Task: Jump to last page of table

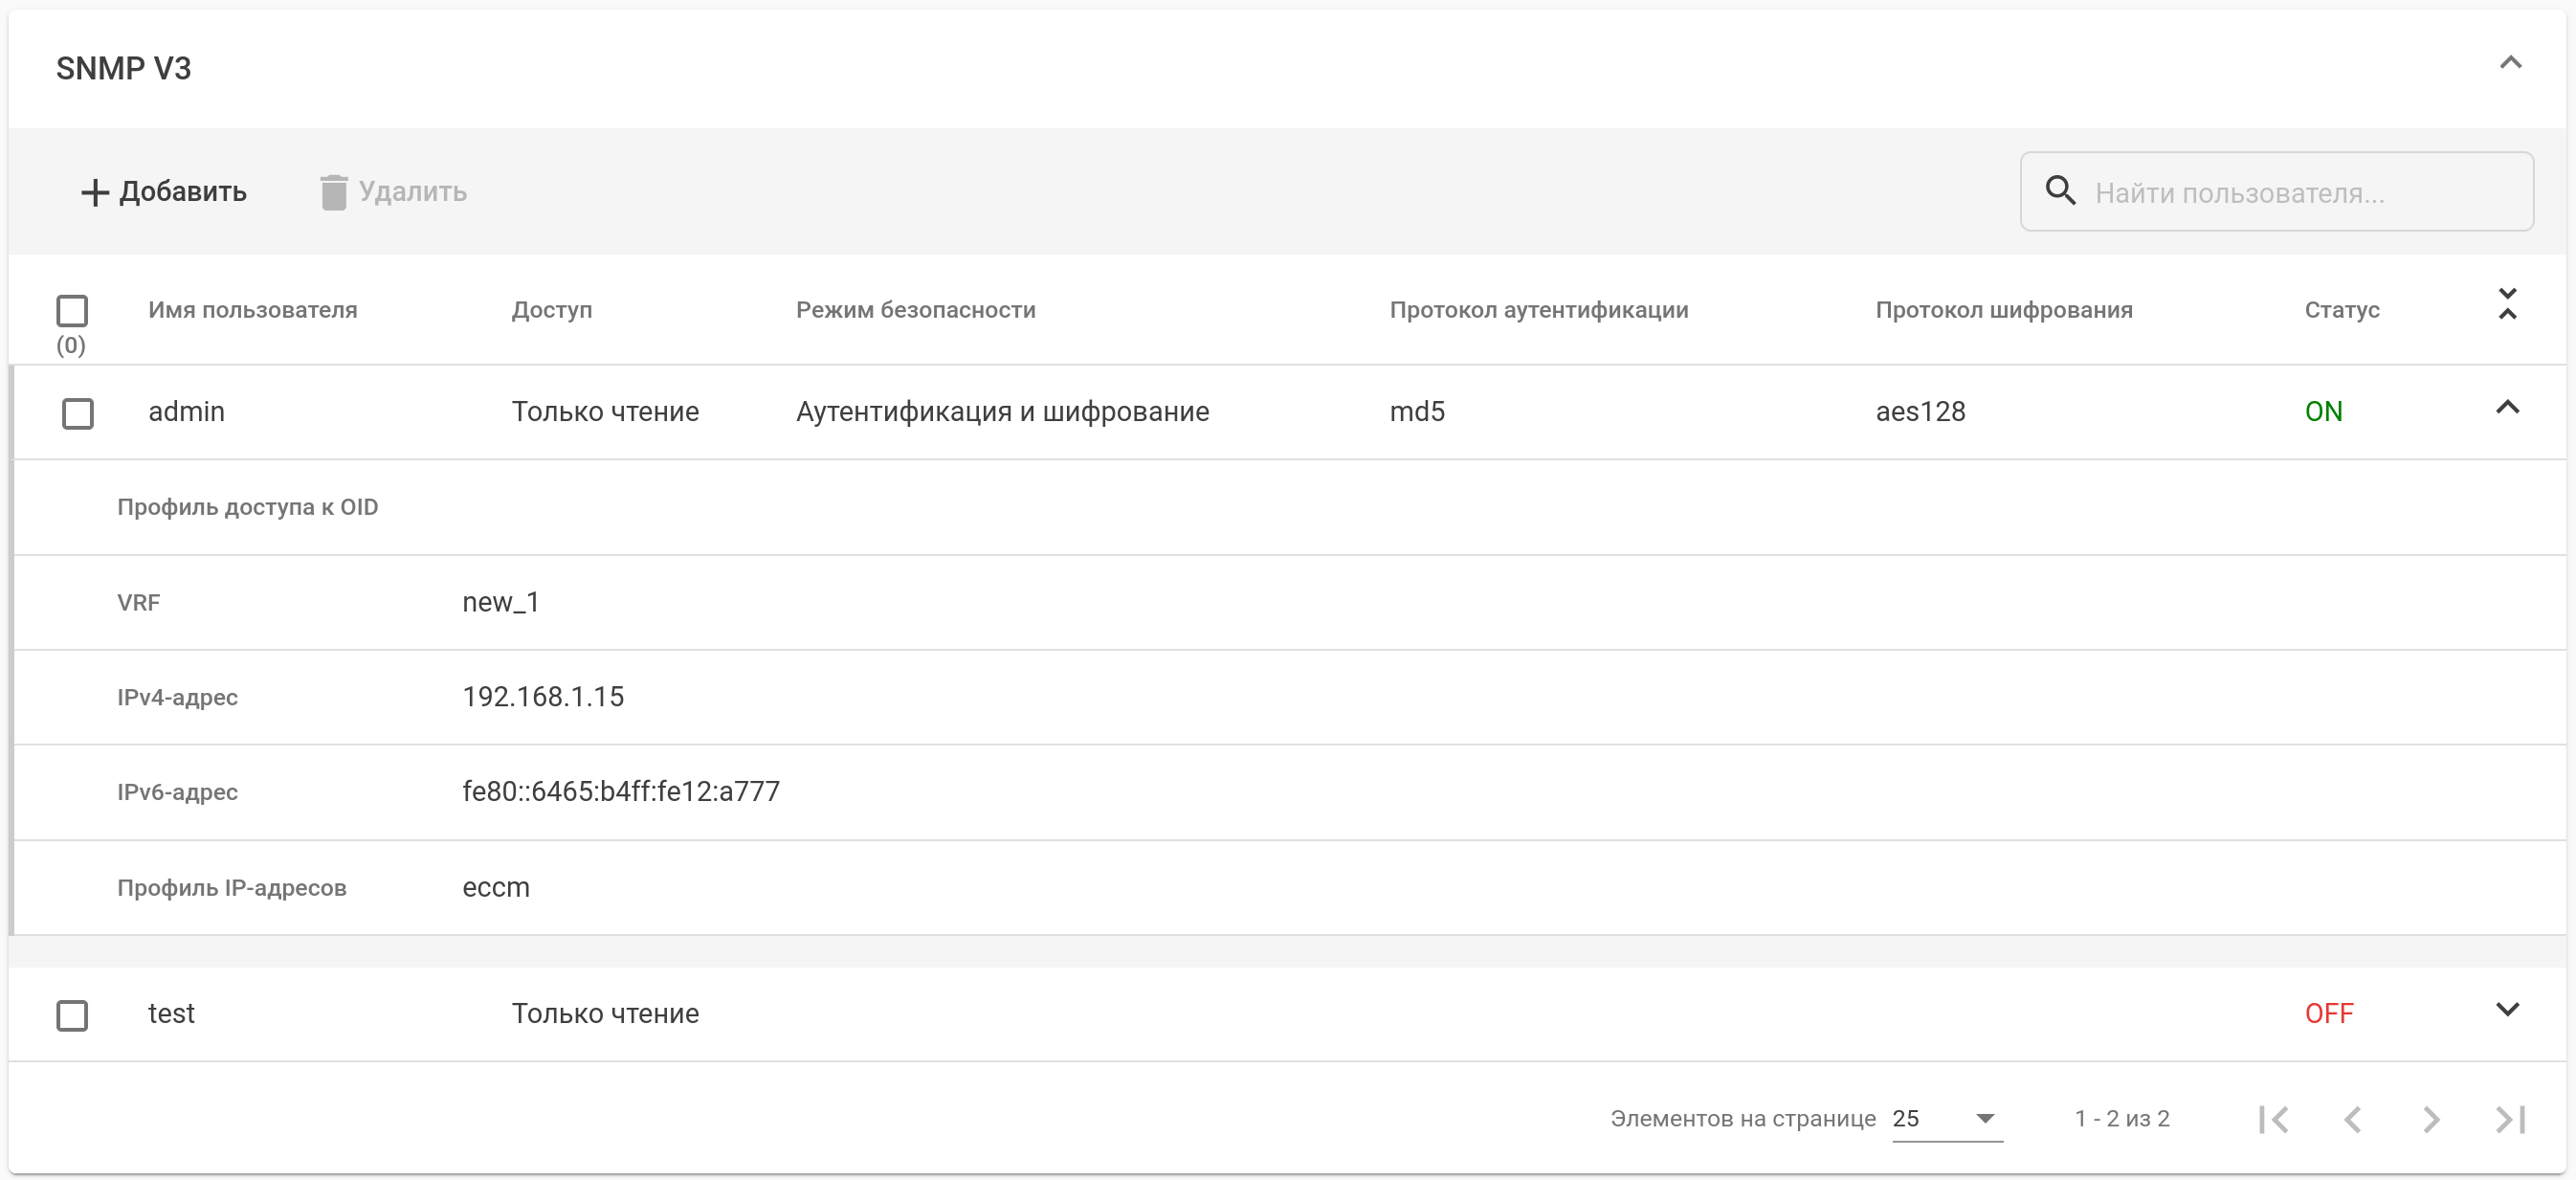Action: point(2510,1119)
